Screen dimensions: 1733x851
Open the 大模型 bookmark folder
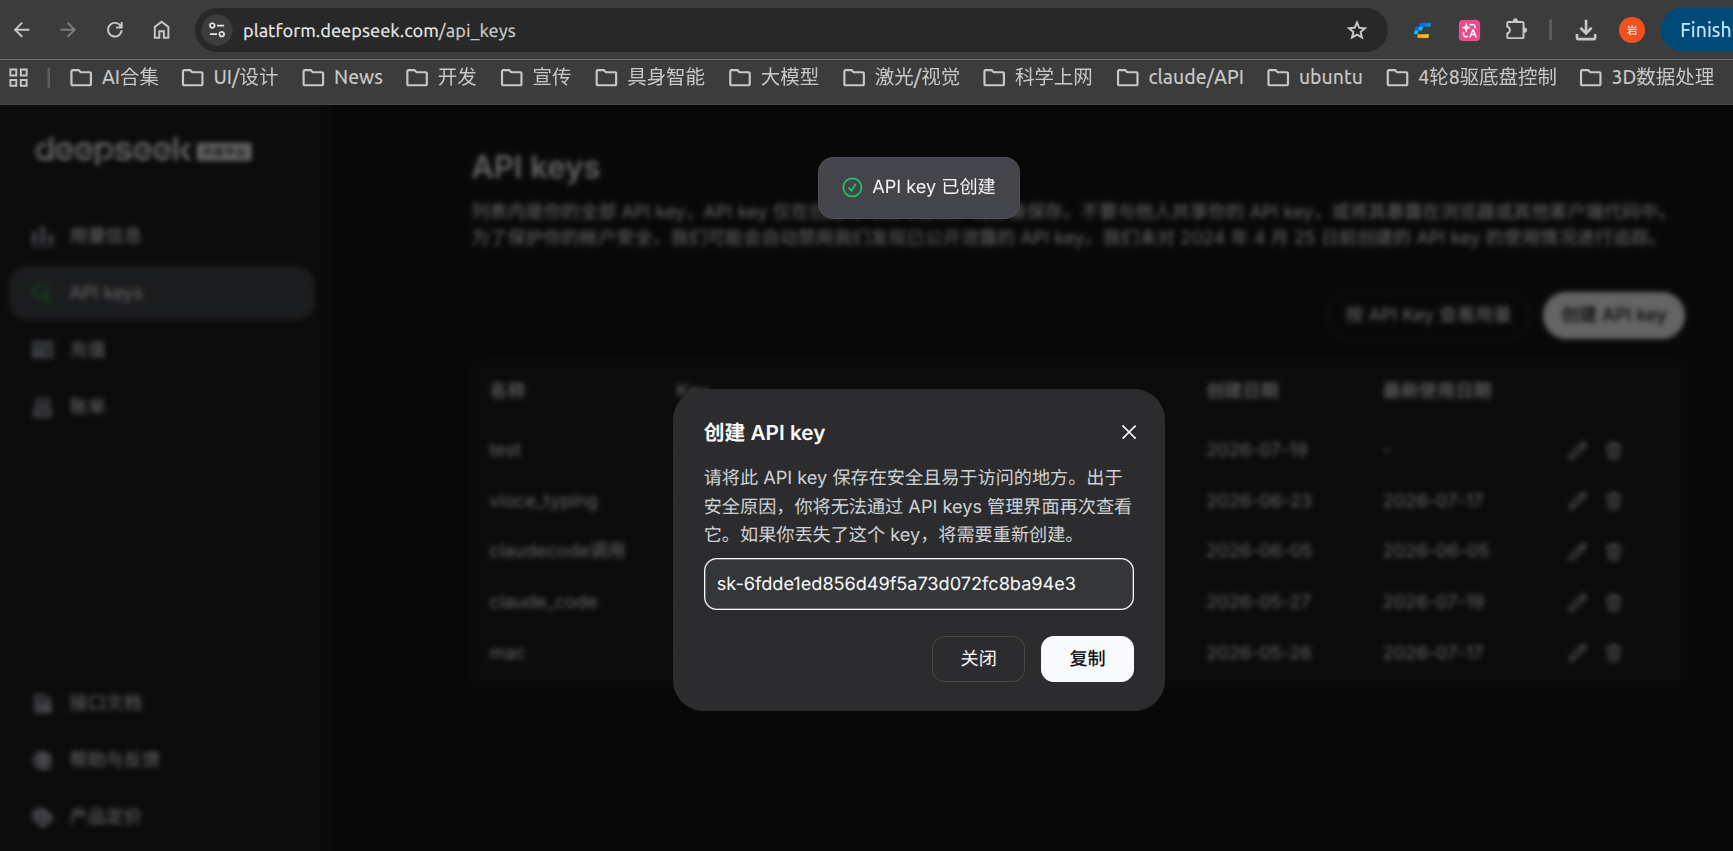773,77
